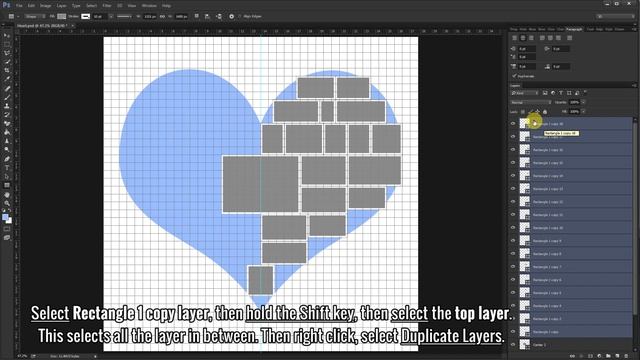This screenshot has width=640, height=360.
Task: Select the Hand tool
Action: click(x=7, y=194)
